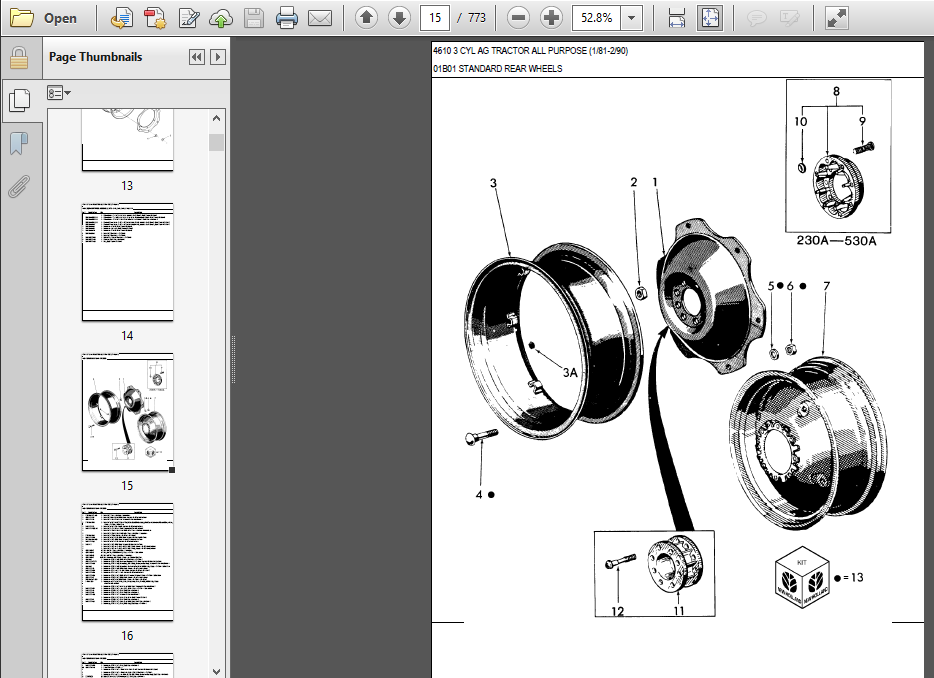Image resolution: width=934 pixels, height=678 pixels.
Task: Click the Create PDF from file icon
Action: pos(122,18)
